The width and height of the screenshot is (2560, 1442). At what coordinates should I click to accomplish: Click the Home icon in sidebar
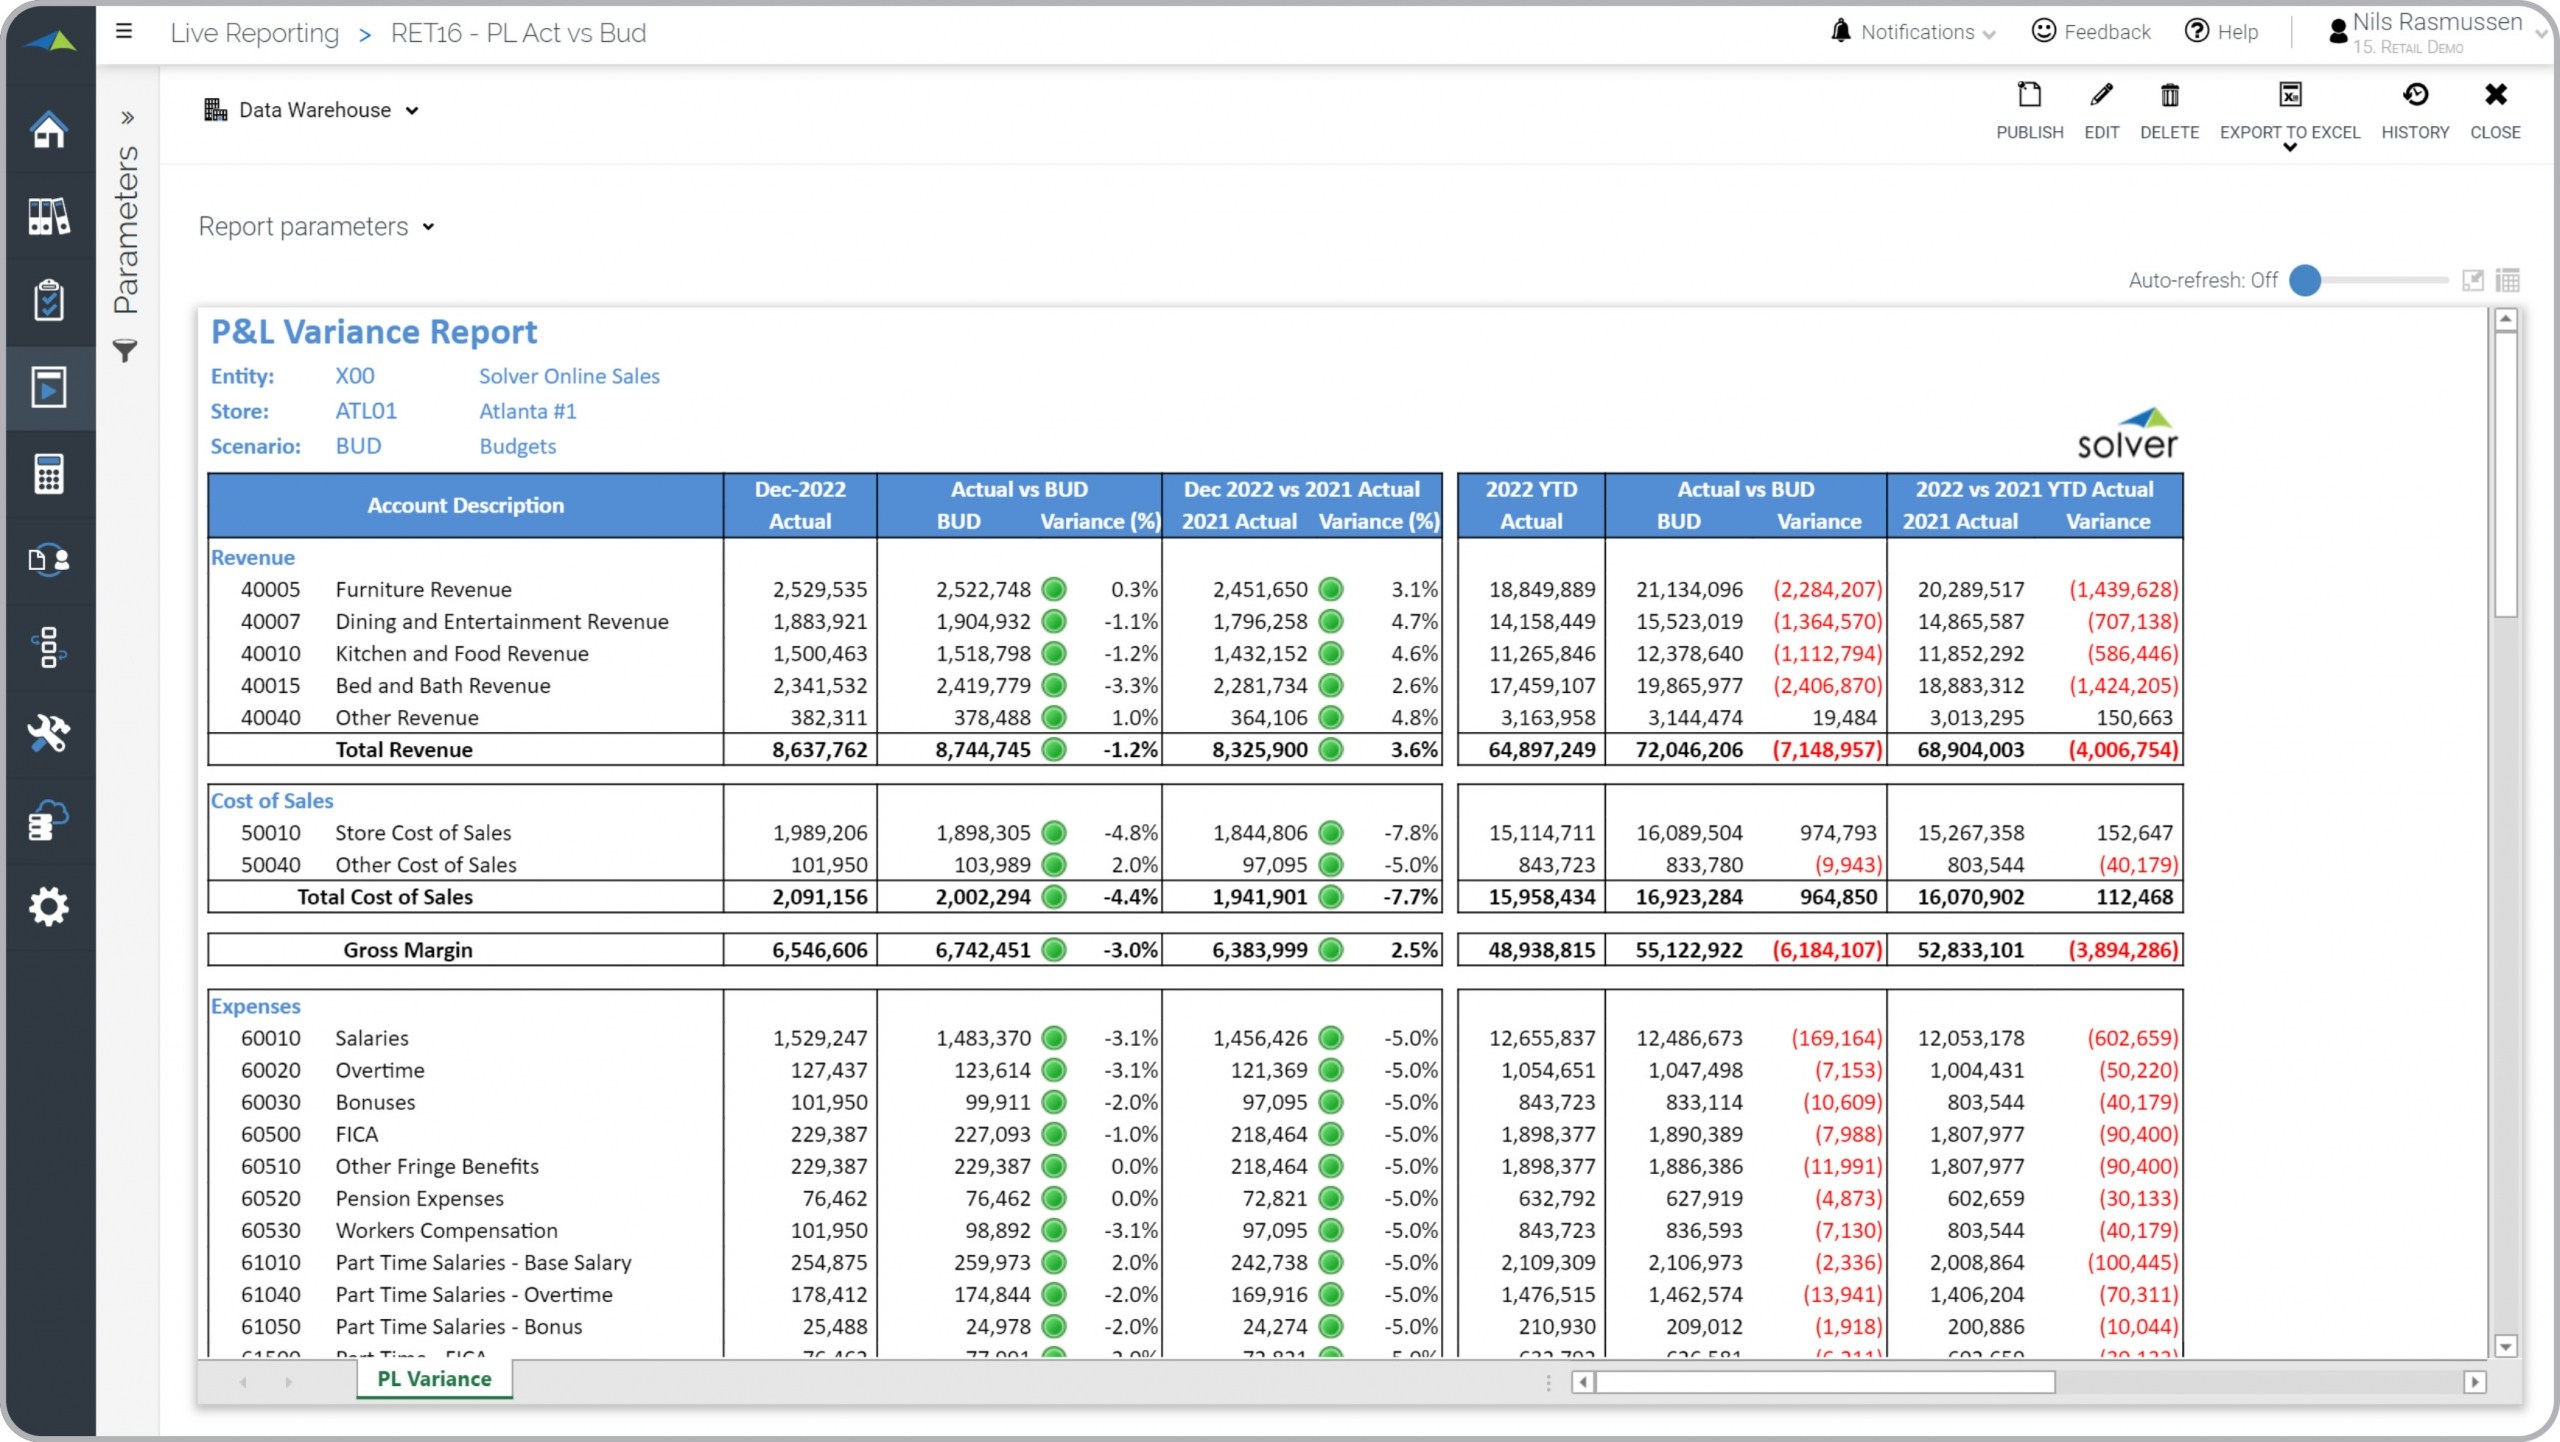pos(48,130)
